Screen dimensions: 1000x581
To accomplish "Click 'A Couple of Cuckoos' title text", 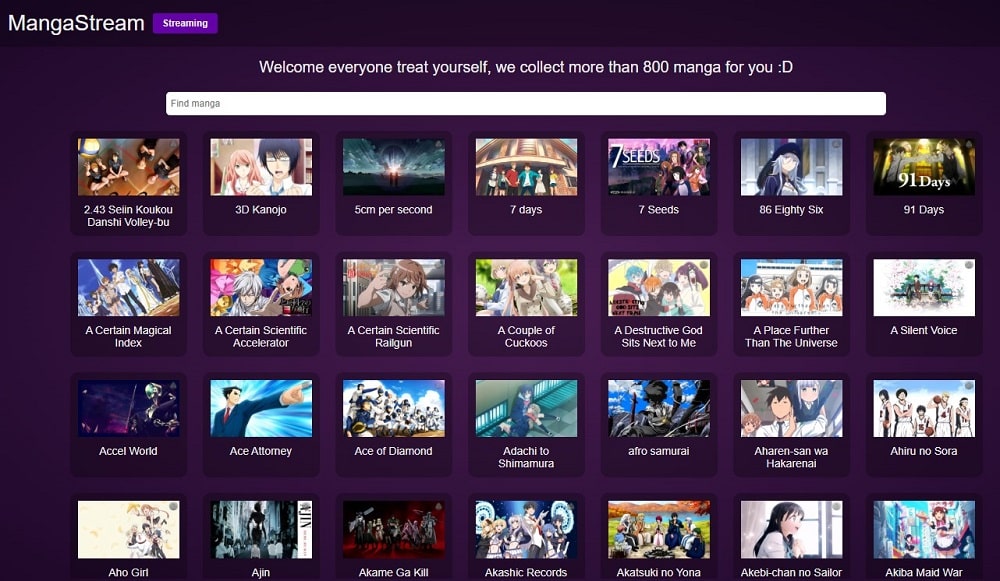I will click(x=526, y=337).
